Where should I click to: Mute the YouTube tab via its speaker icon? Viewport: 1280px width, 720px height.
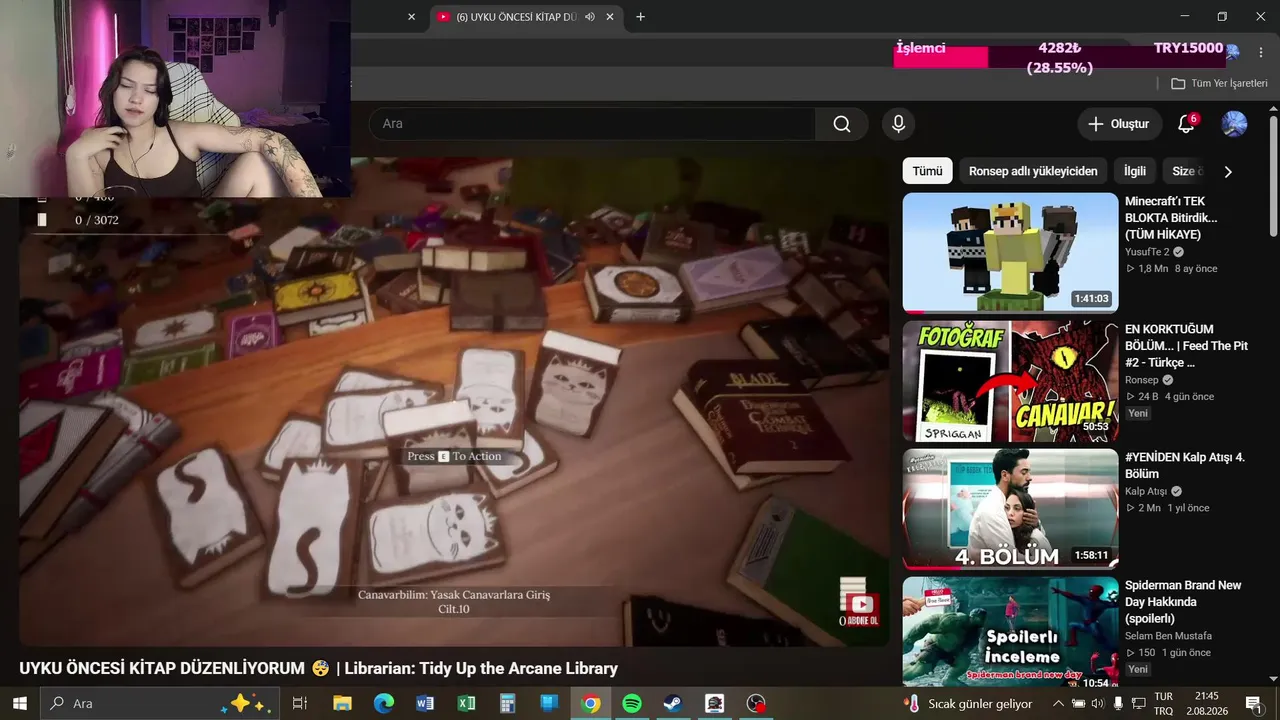coord(590,17)
